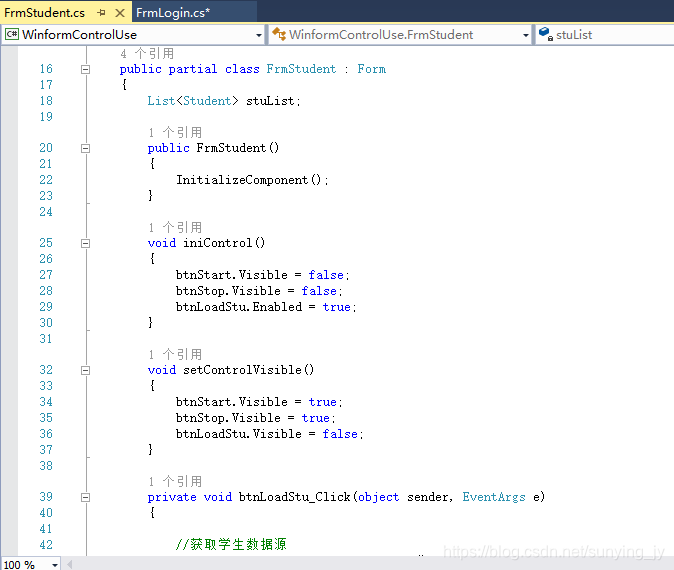This screenshot has height=570, width=674.
Task: Click line number 42
Action: 46,545
